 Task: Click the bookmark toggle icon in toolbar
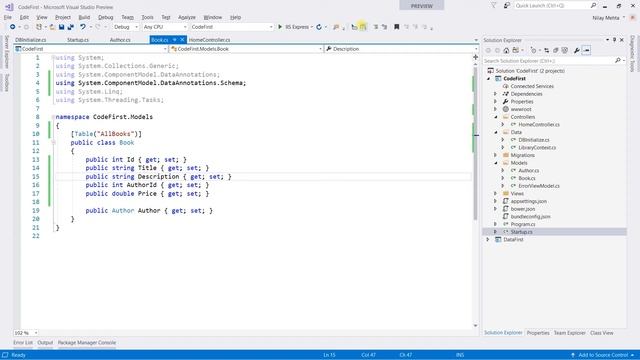(396, 27)
